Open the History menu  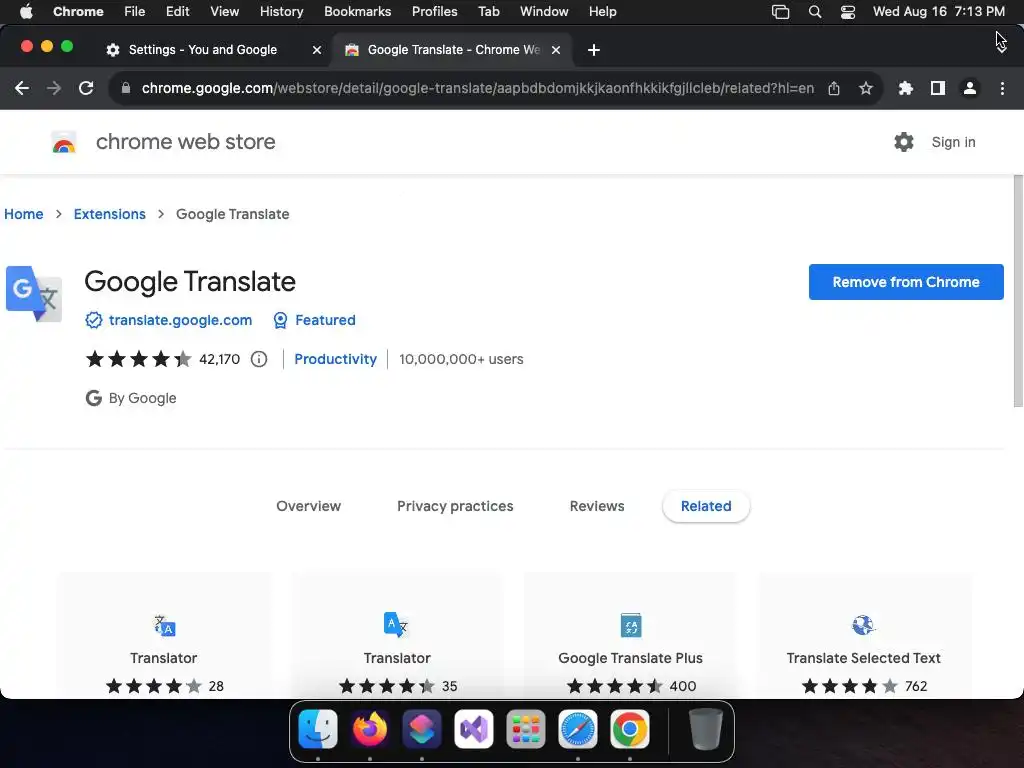click(x=281, y=12)
